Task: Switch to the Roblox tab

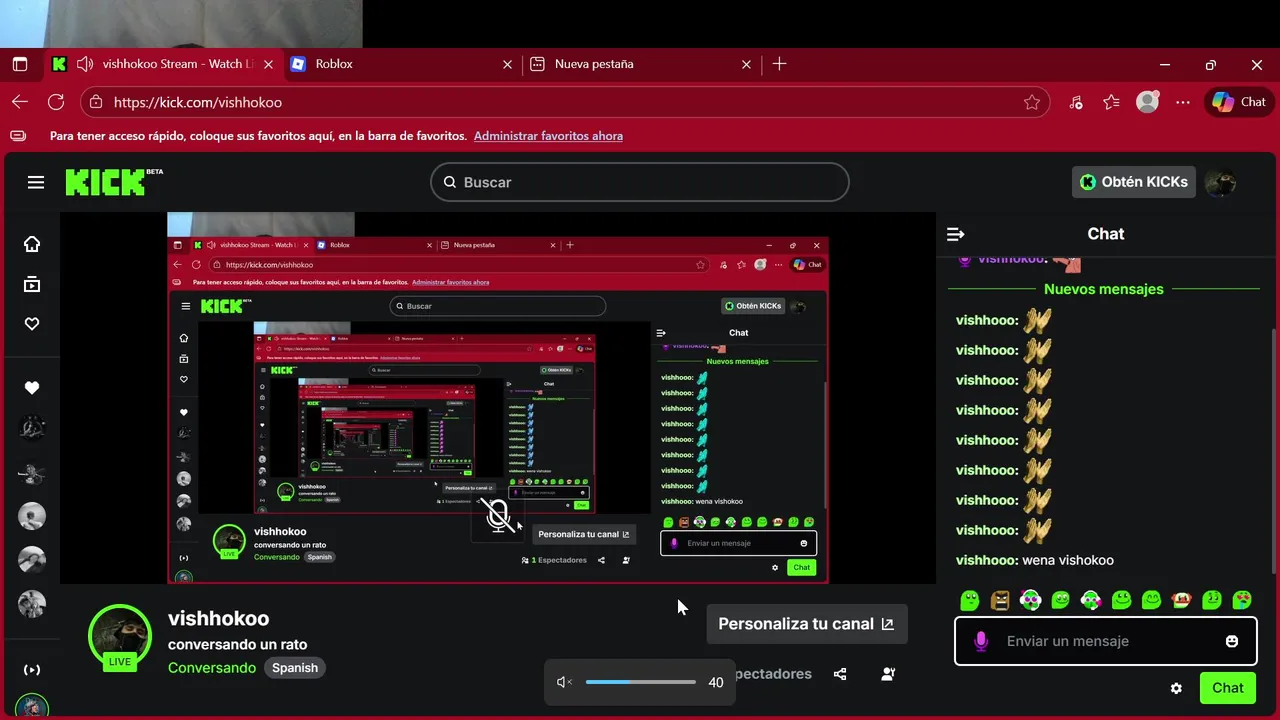Action: (402, 64)
